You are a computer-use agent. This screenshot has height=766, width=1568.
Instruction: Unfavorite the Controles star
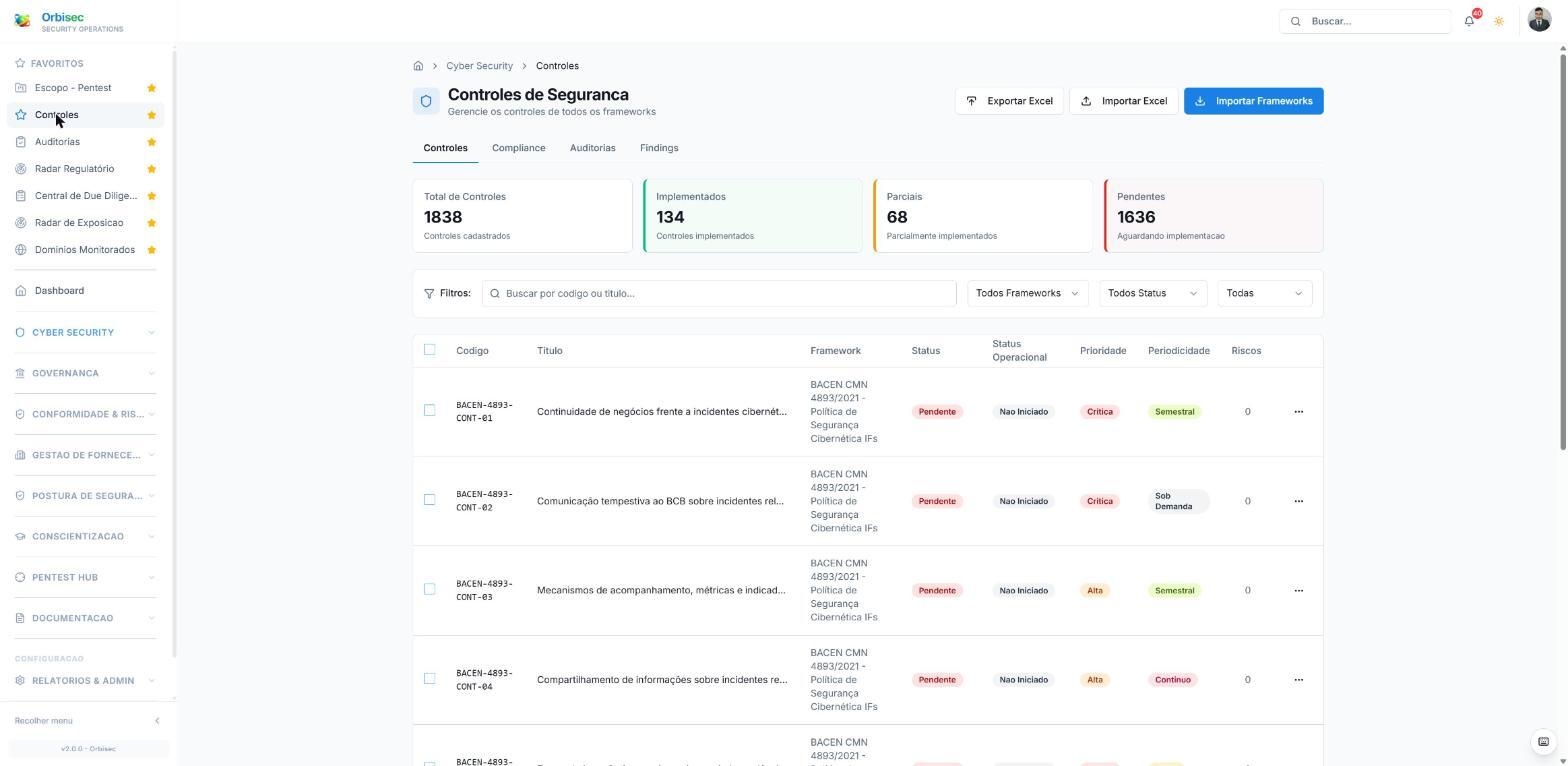tap(151, 115)
